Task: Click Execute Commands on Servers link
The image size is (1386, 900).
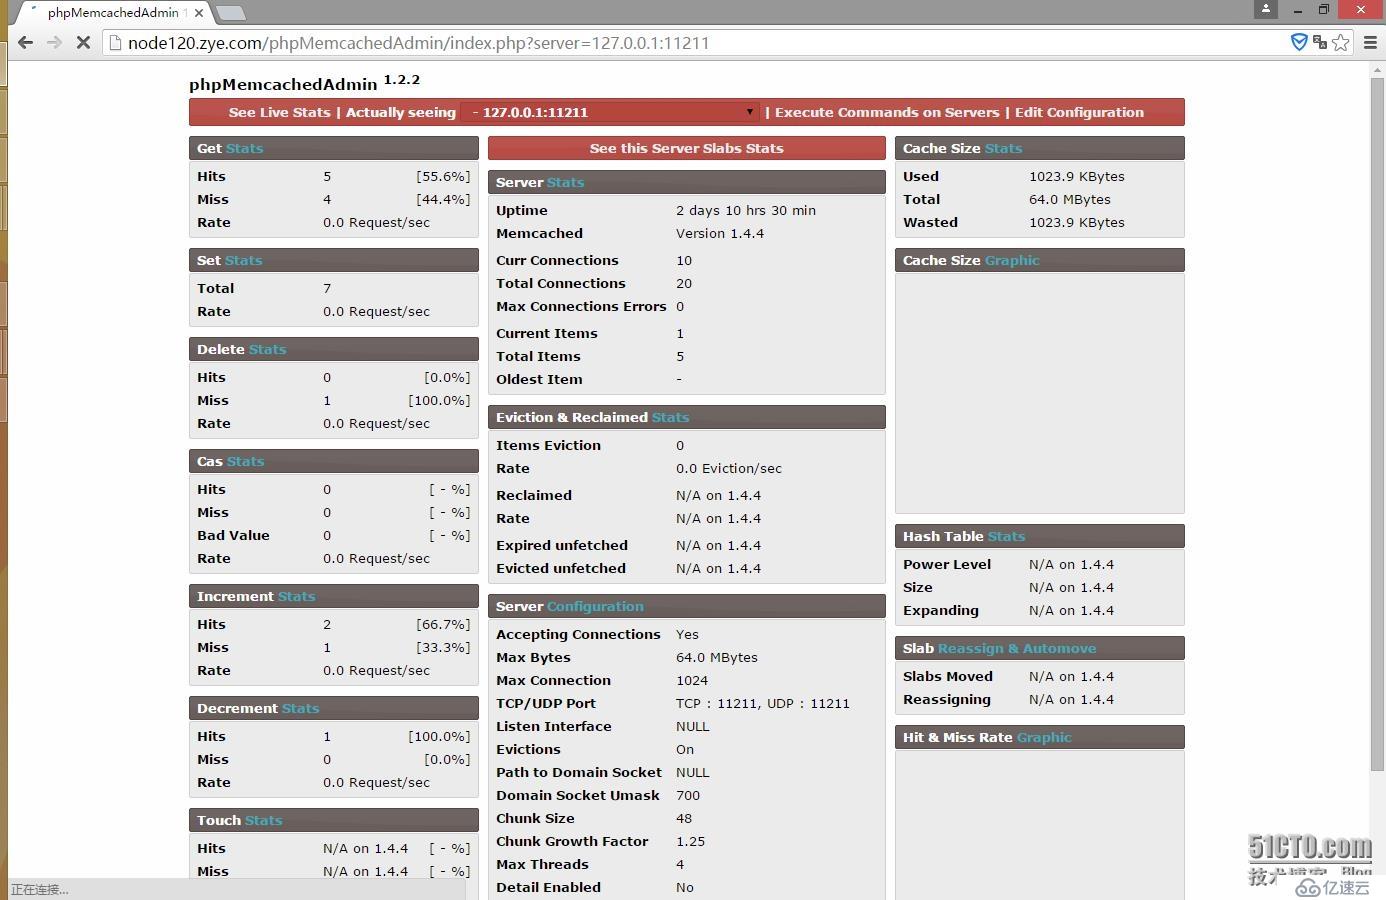Action: tap(887, 112)
